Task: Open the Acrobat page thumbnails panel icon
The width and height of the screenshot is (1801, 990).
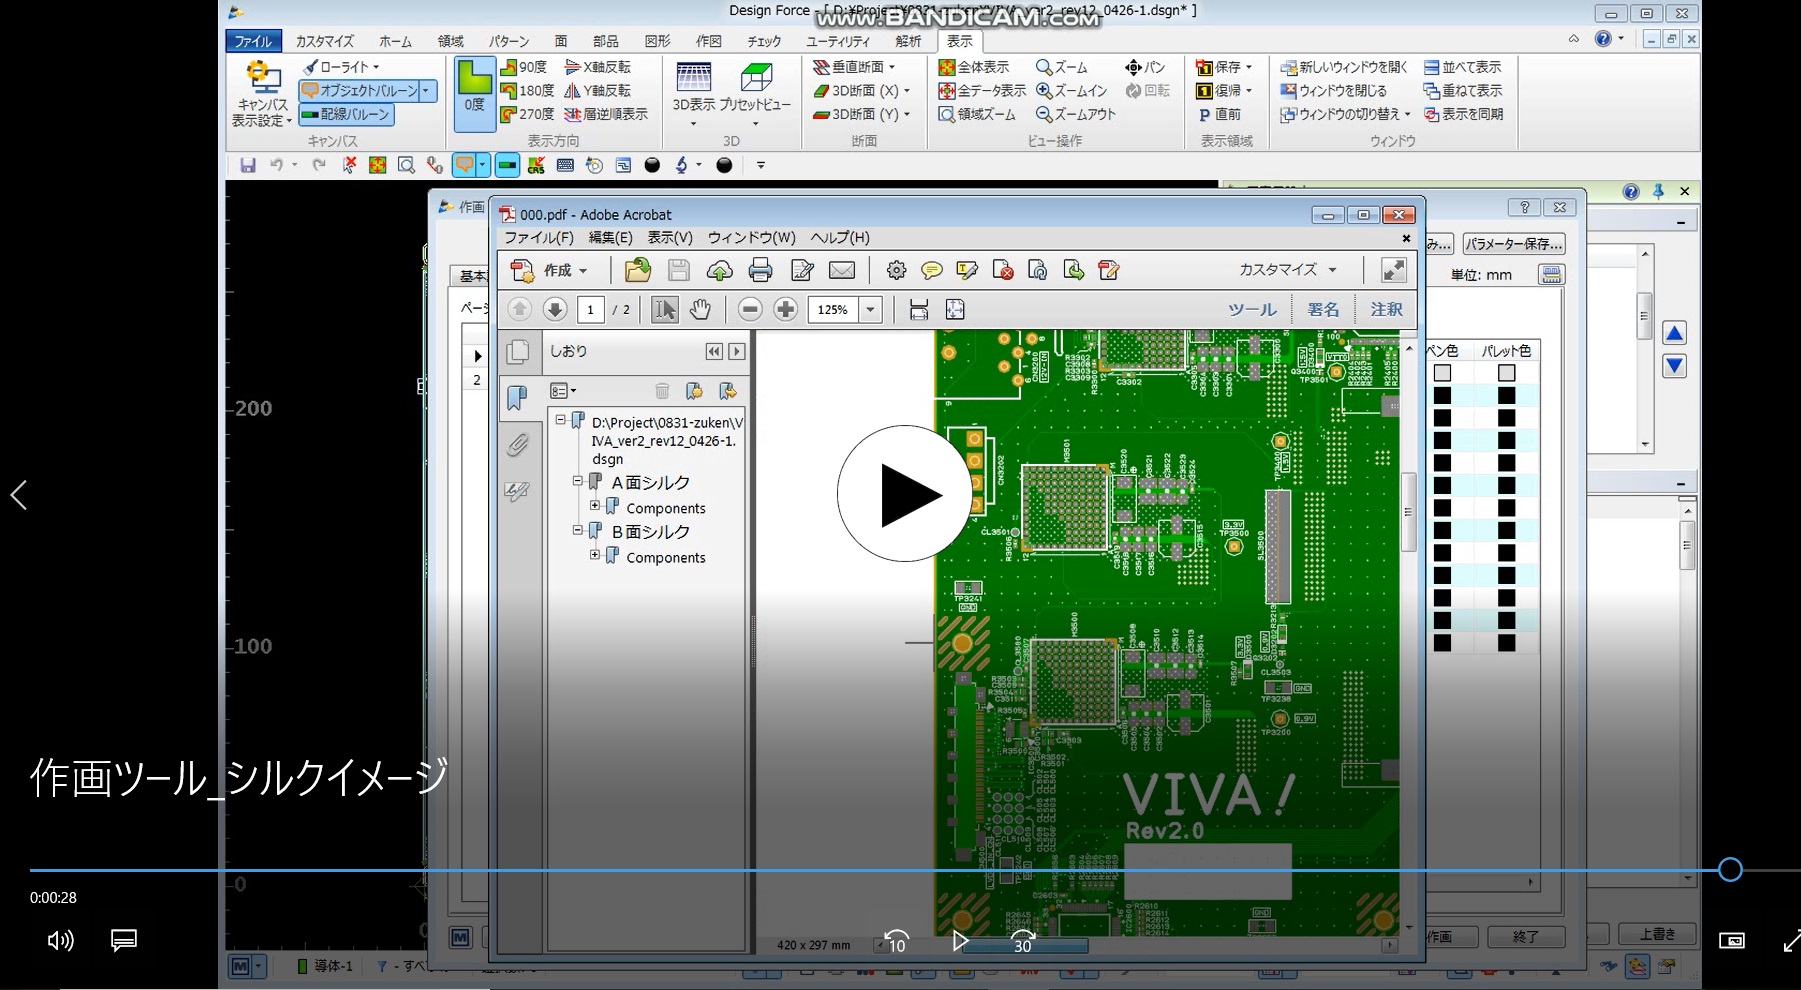Action: (517, 351)
